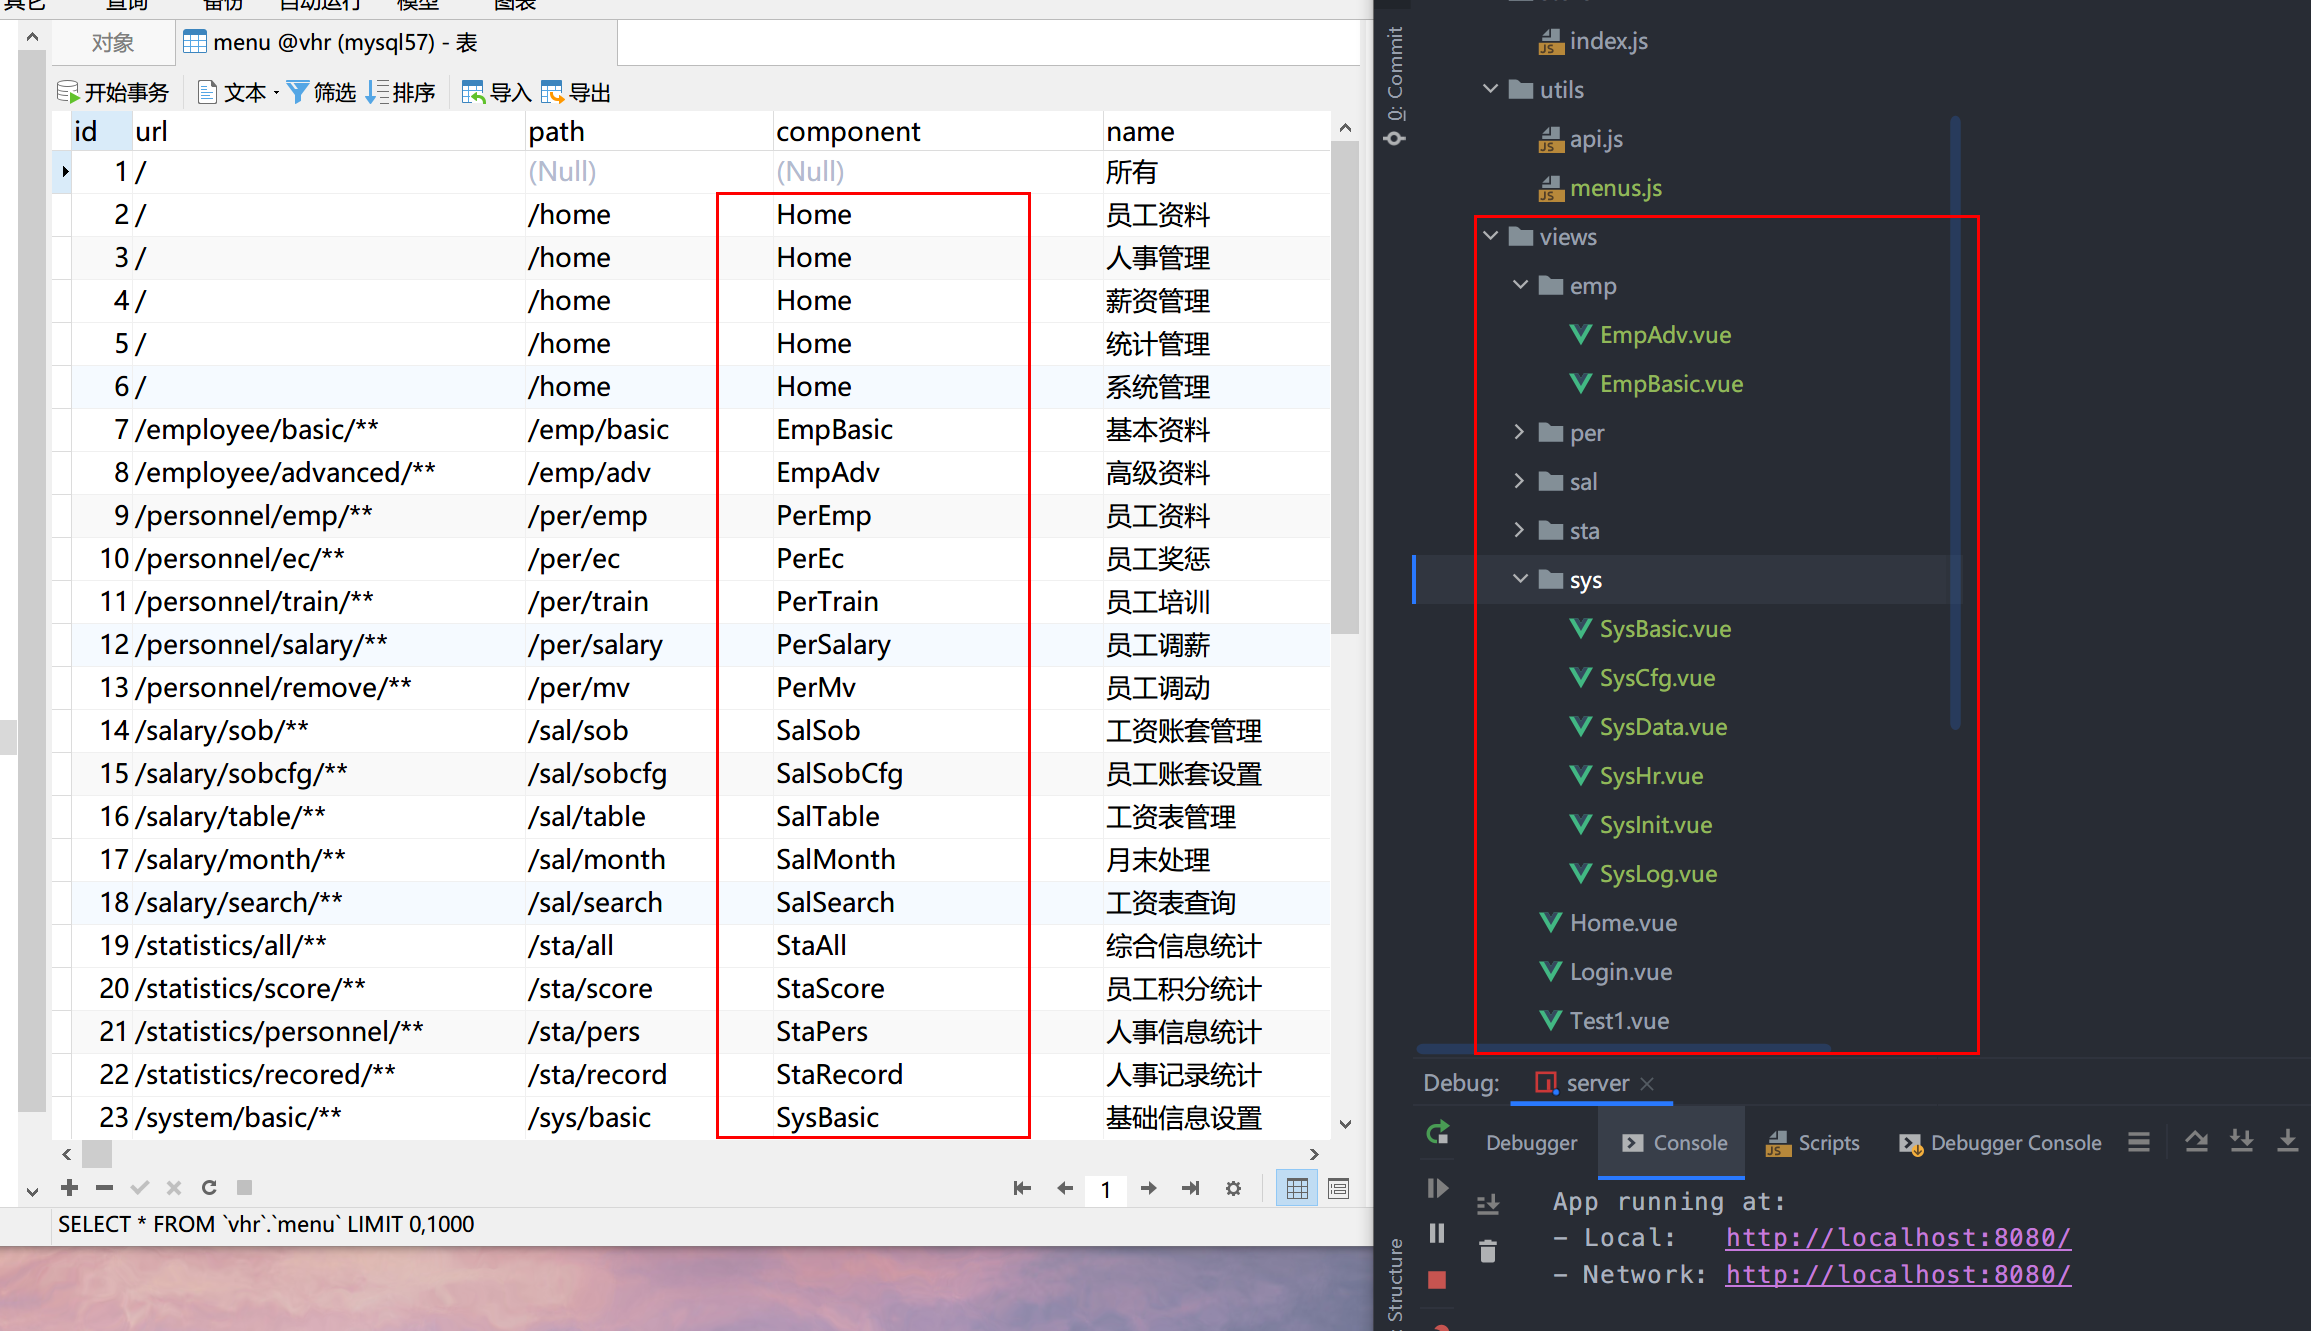Viewport: 2311px width, 1331px height.
Task: Open the Local localhost:8080 link
Action: point(1897,1238)
